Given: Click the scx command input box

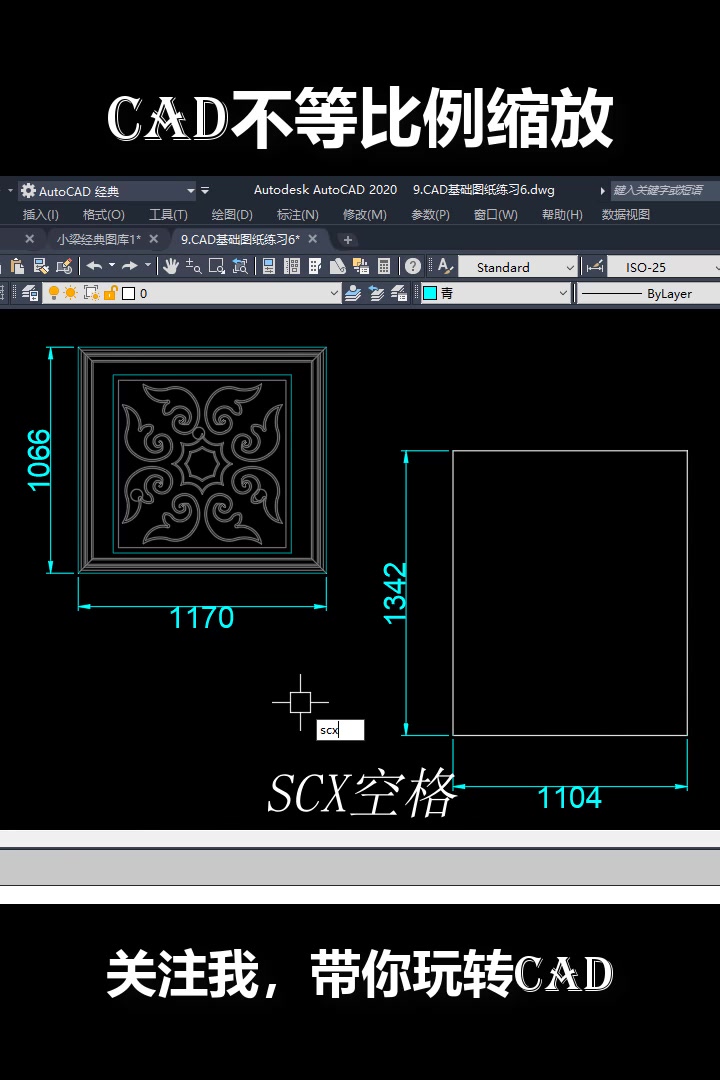Looking at the screenshot, I should (340, 730).
